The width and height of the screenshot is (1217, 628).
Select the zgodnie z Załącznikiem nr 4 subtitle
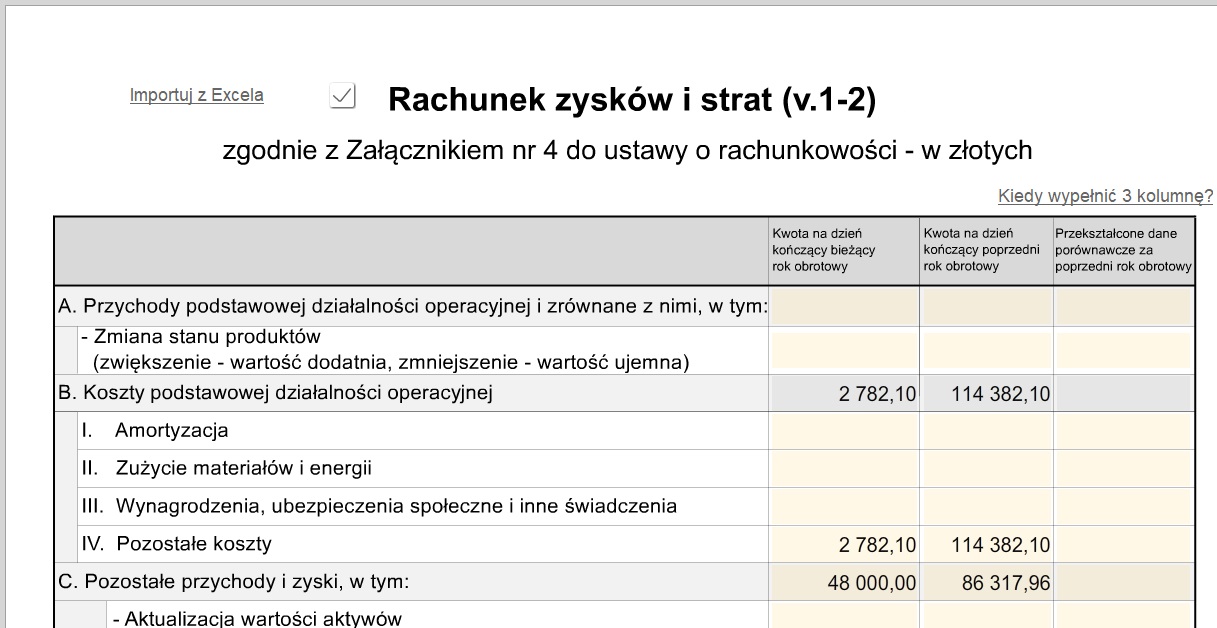pos(627,151)
